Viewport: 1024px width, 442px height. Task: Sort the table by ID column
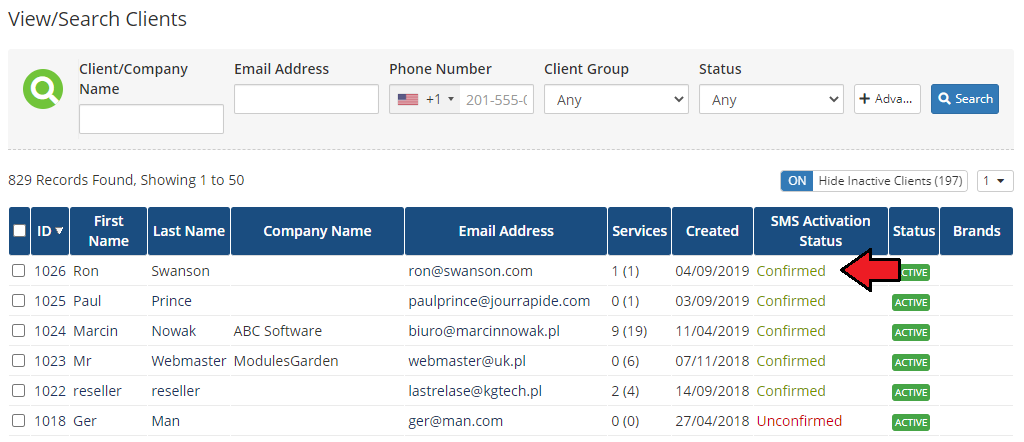[x=50, y=230]
